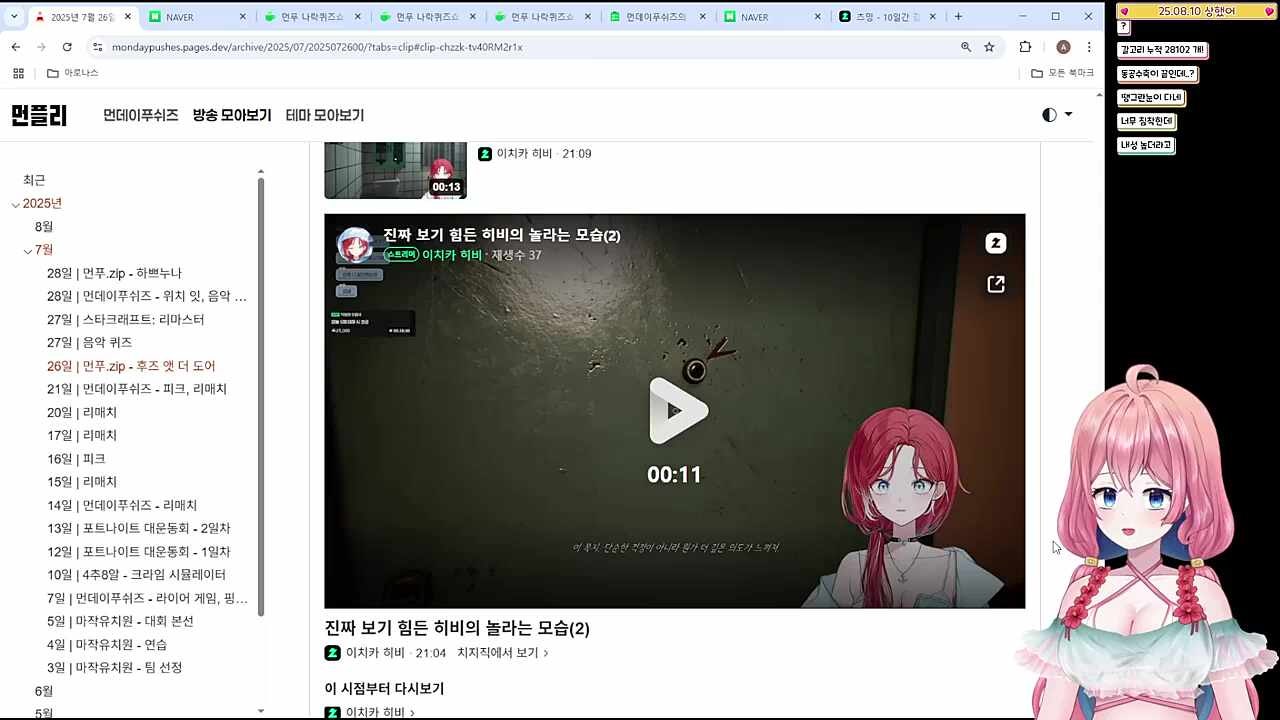
Task: Close the 즈멍 - 10일간 tab
Action: (932, 17)
